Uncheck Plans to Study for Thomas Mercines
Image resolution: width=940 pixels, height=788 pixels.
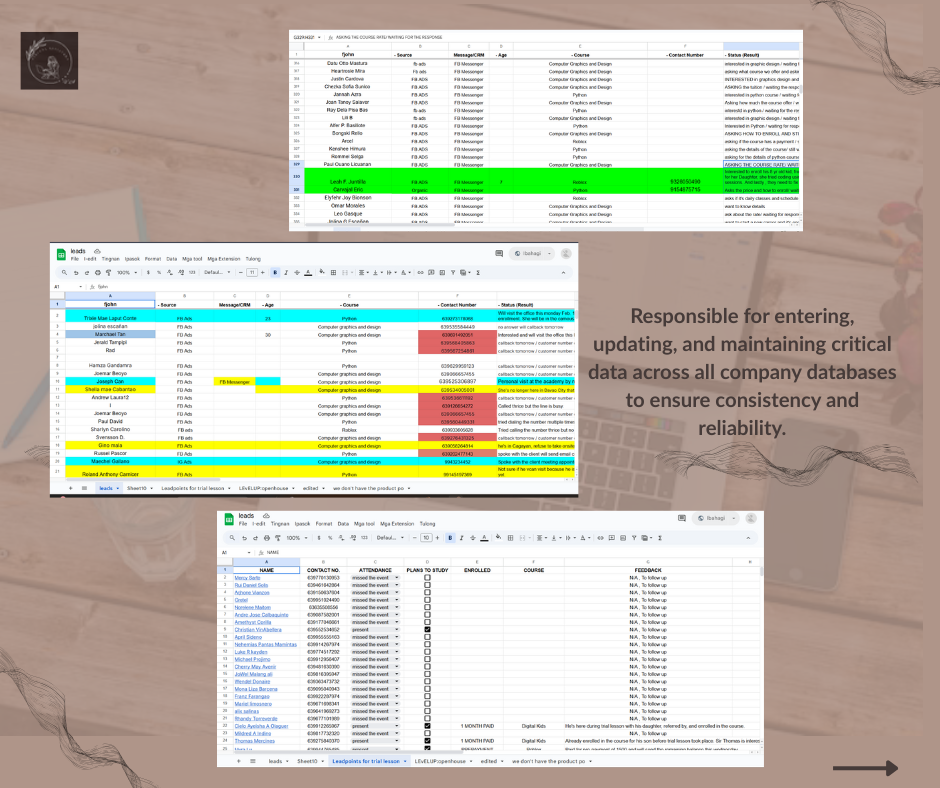point(427,741)
